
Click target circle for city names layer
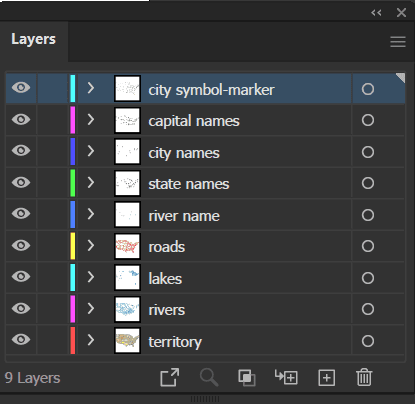coord(368,152)
